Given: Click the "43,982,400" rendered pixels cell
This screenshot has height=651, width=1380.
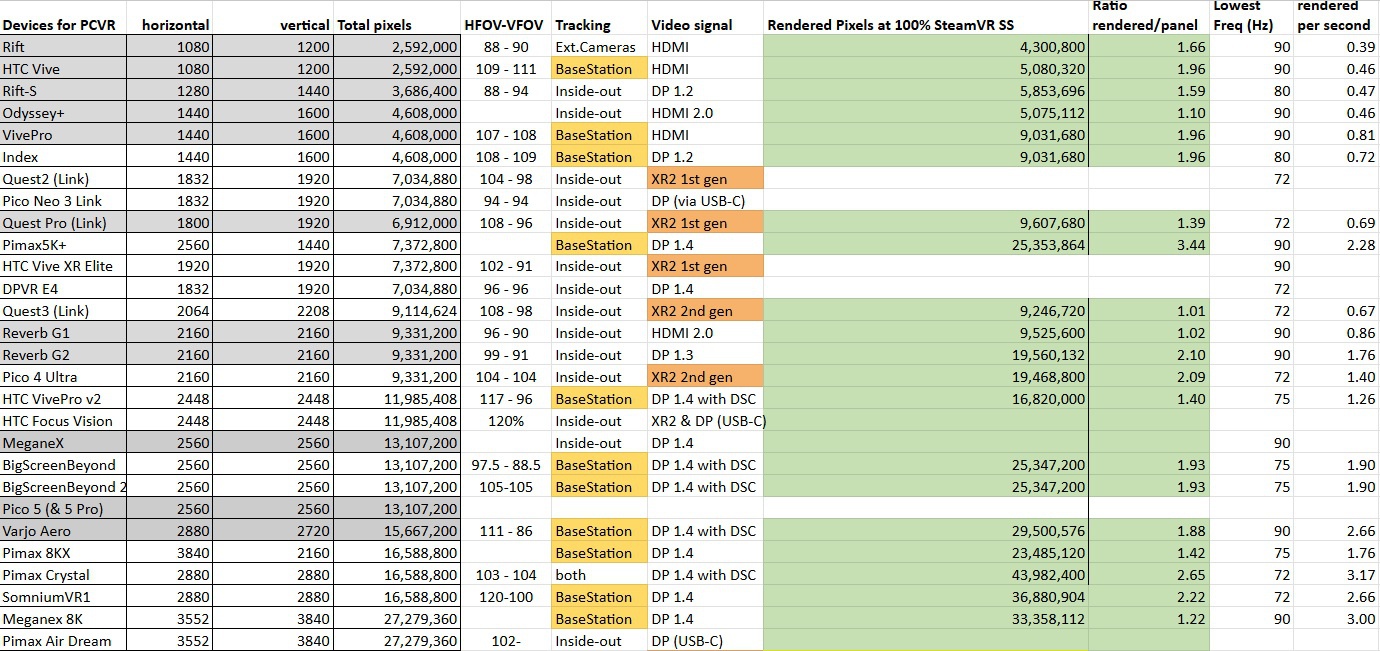Looking at the screenshot, I should [924, 575].
